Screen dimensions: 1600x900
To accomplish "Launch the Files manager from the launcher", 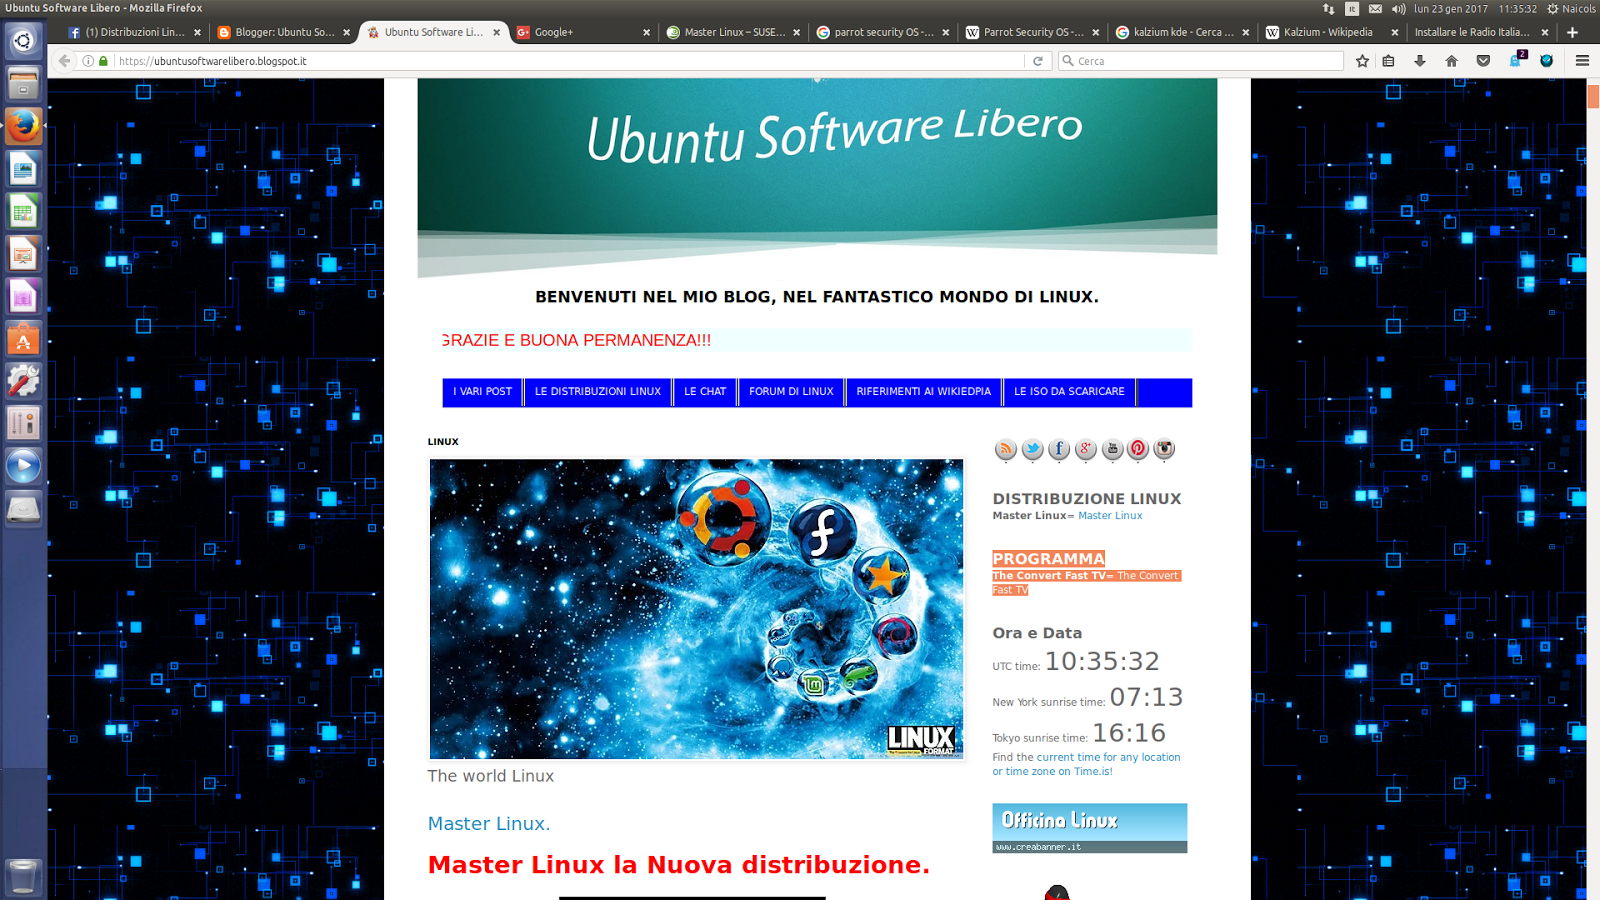I will click(x=23, y=84).
